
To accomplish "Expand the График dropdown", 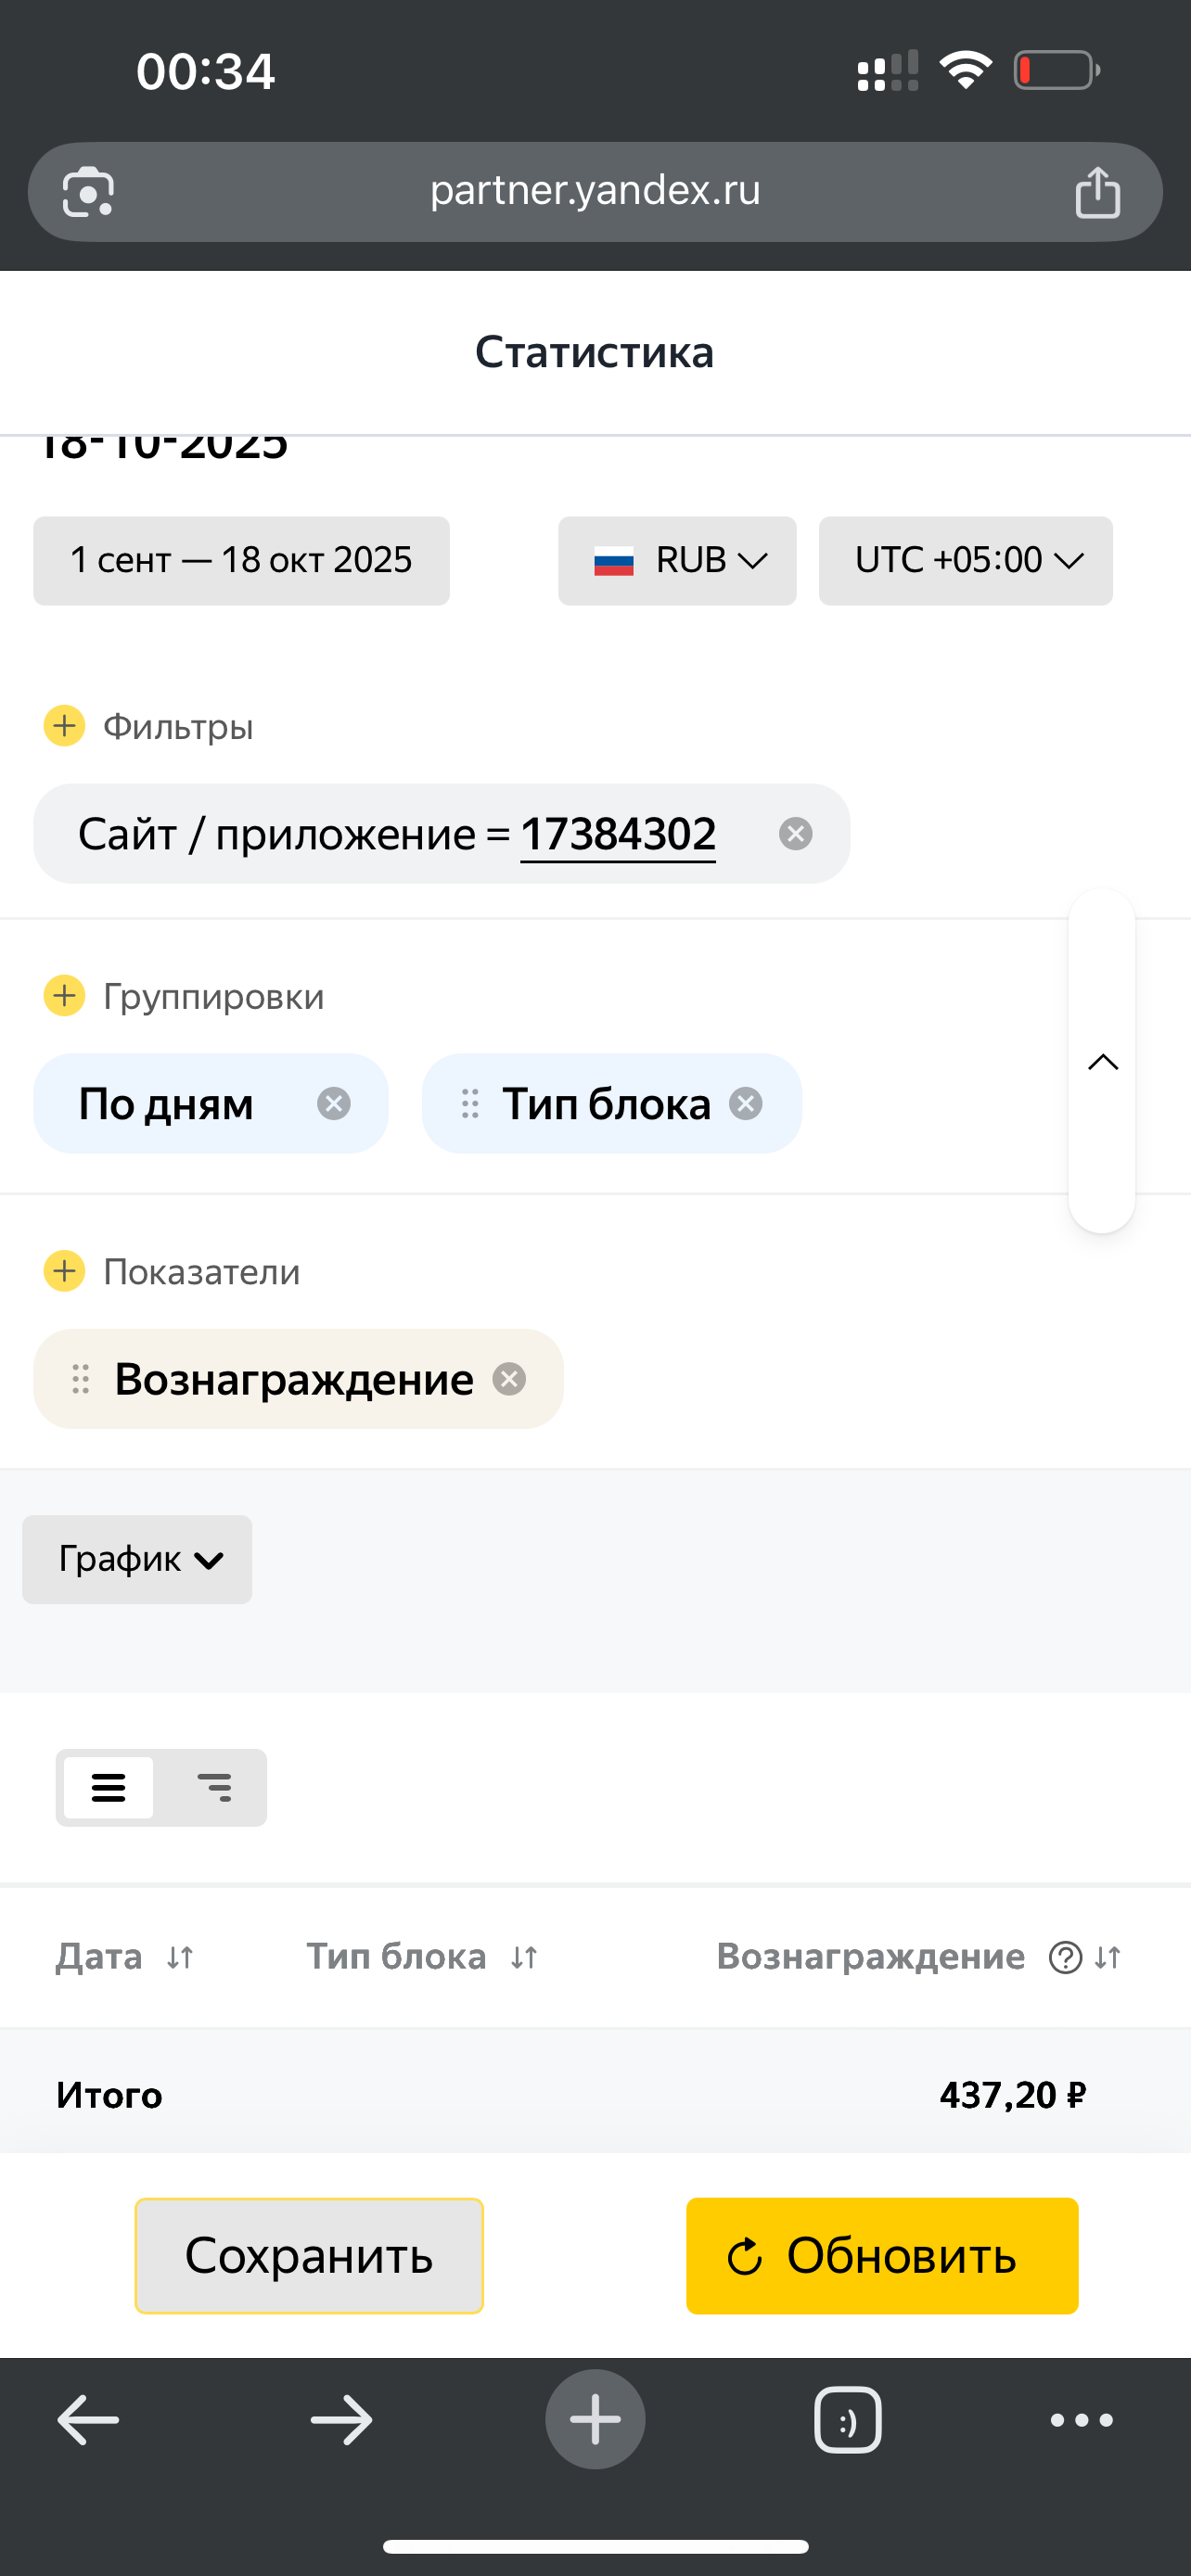I will [137, 1559].
